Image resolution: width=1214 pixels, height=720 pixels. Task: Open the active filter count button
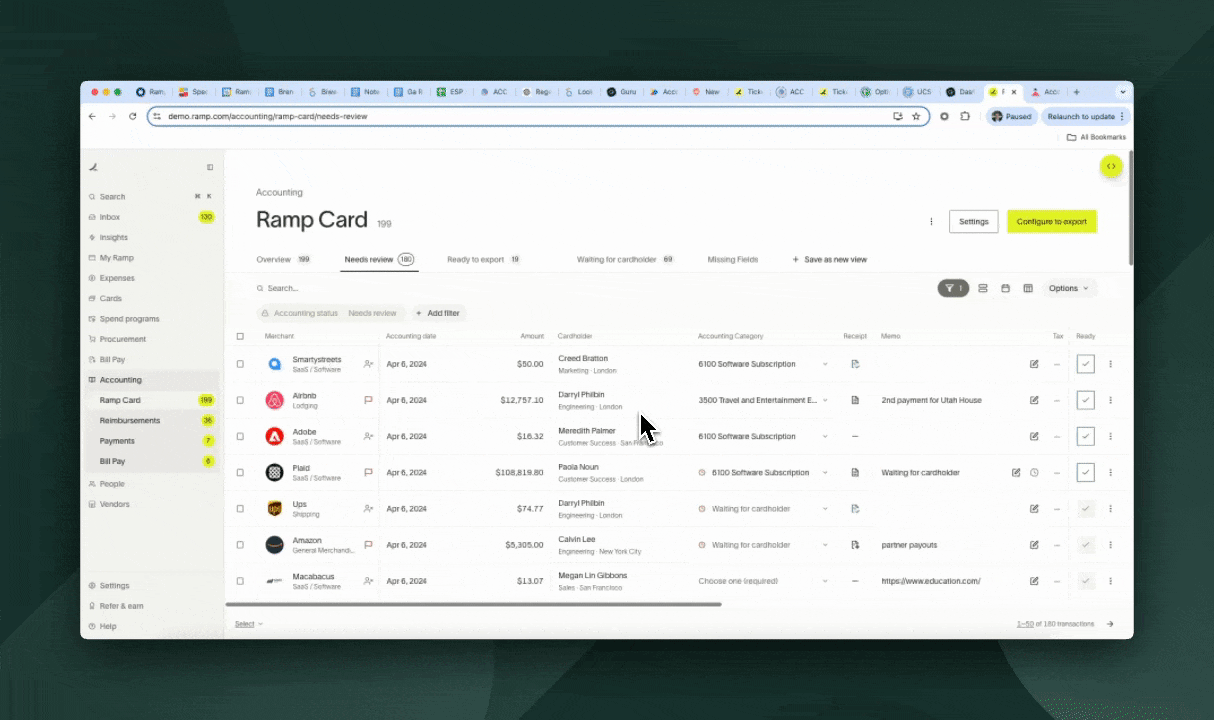[953, 288]
